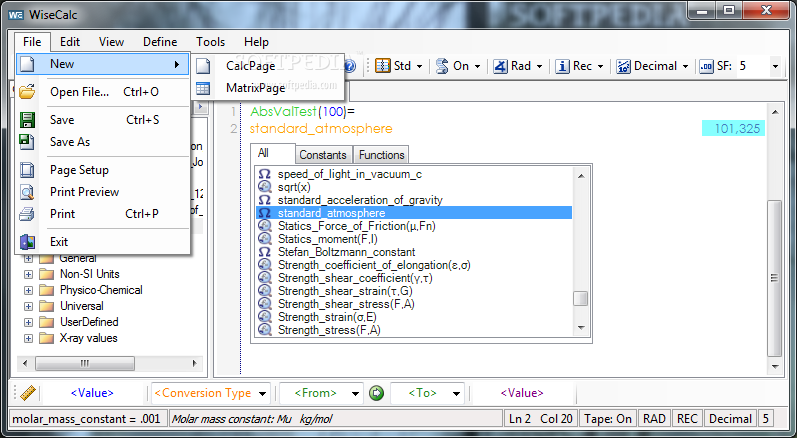Expand the Universal folder
Image resolution: width=797 pixels, height=438 pixels.
click(x=28, y=306)
